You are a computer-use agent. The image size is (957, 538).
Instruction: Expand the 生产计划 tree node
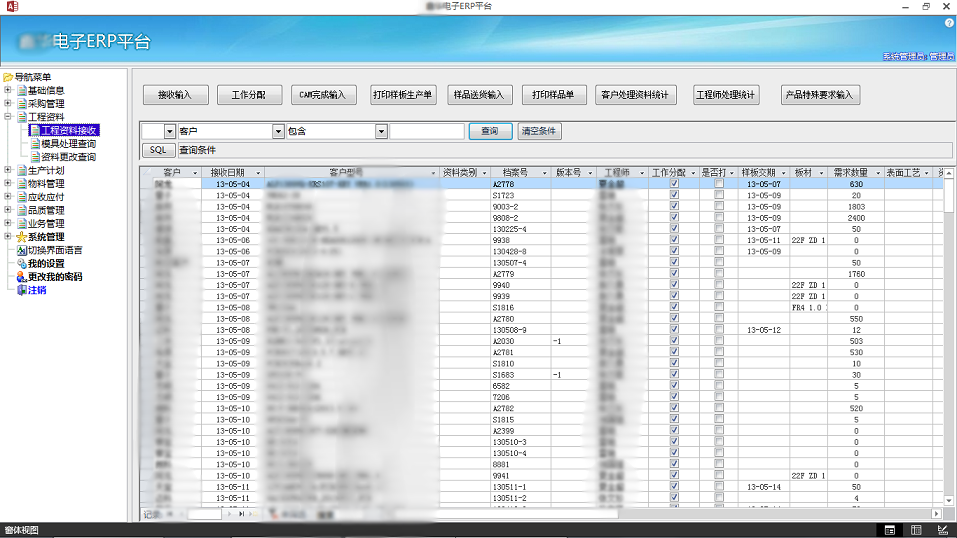click(8, 170)
